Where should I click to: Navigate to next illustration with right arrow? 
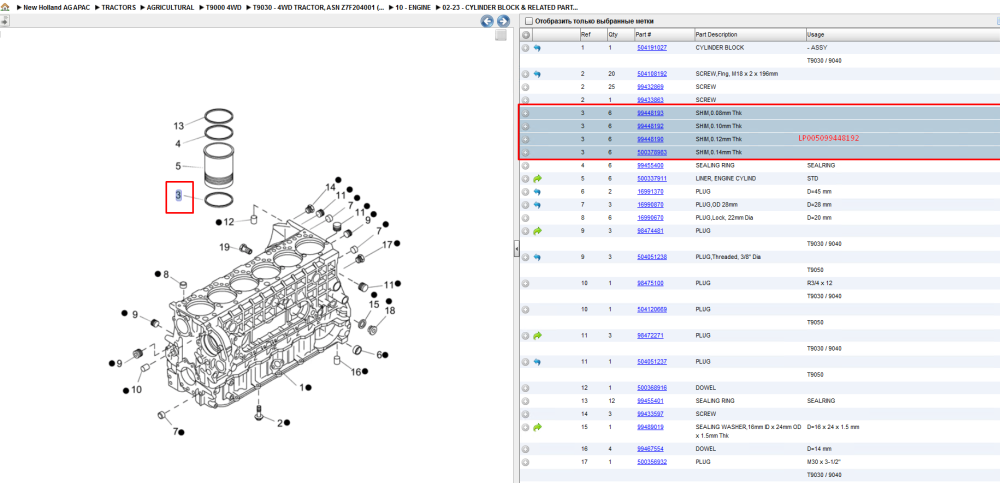click(503, 21)
